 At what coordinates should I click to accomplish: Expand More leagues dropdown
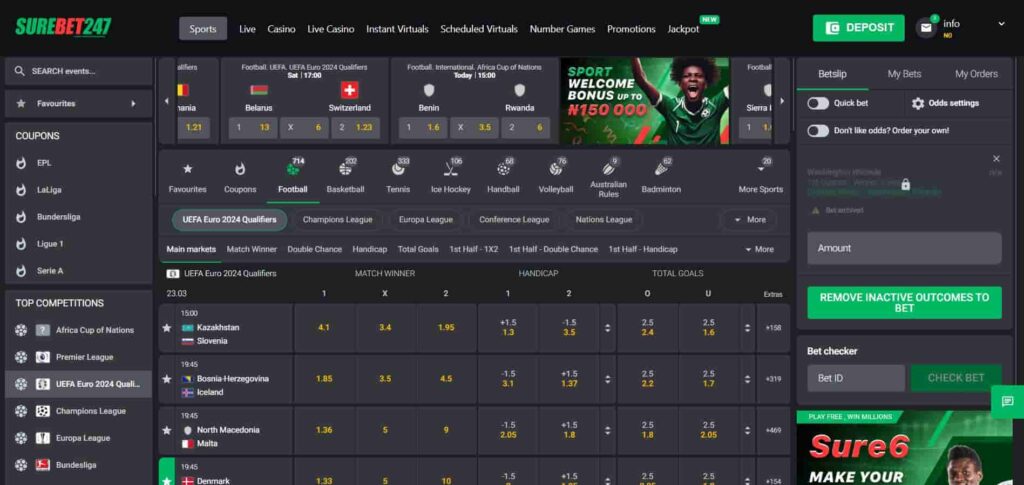tap(750, 220)
